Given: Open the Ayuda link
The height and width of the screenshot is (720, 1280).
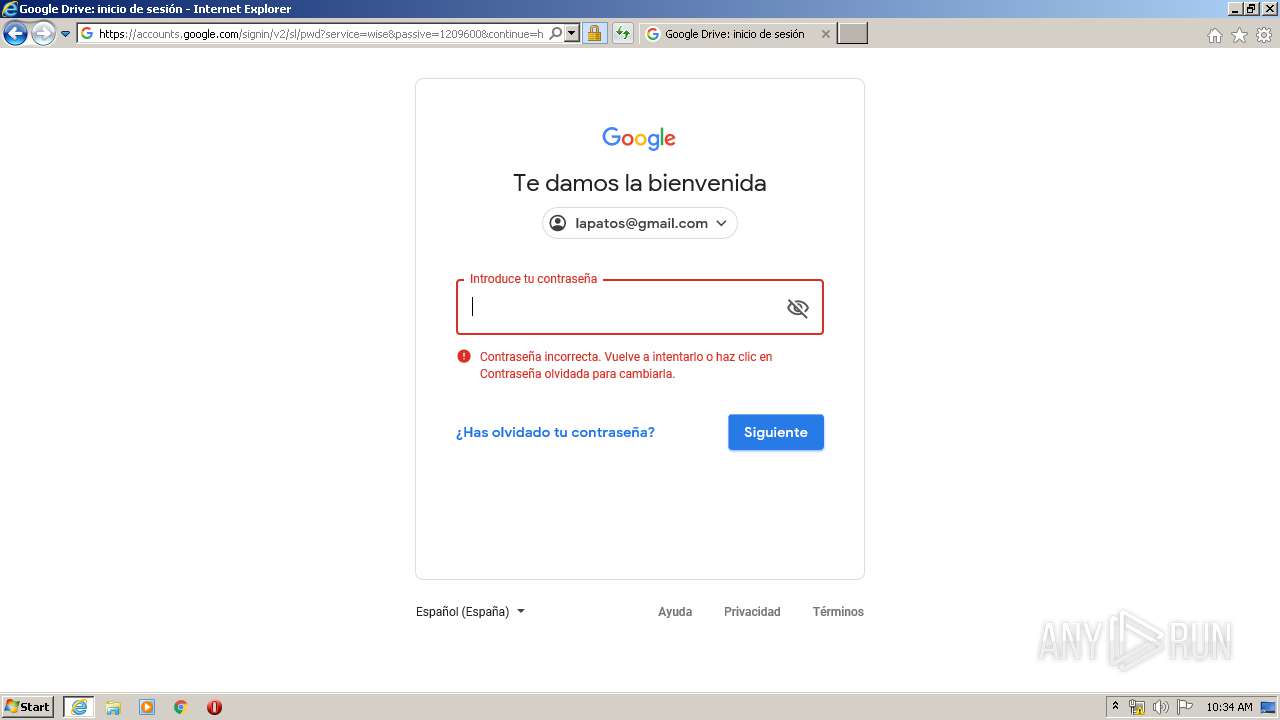Looking at the screenshot, I should [x=675, y=611].
